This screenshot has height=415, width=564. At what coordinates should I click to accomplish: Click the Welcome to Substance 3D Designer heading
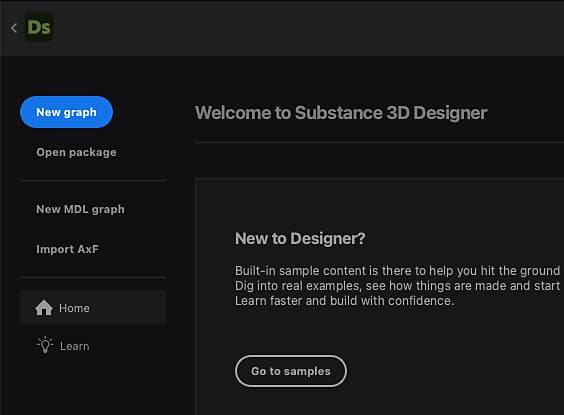(x=341, y=113)
